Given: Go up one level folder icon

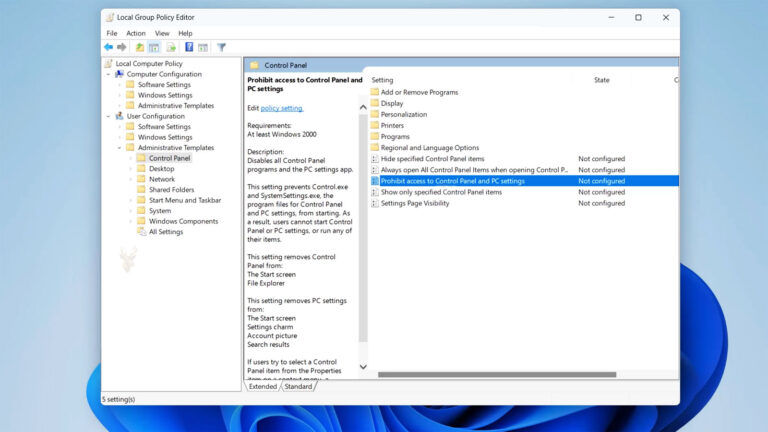Looking at the screenshot, I should [x=140, y=48].
